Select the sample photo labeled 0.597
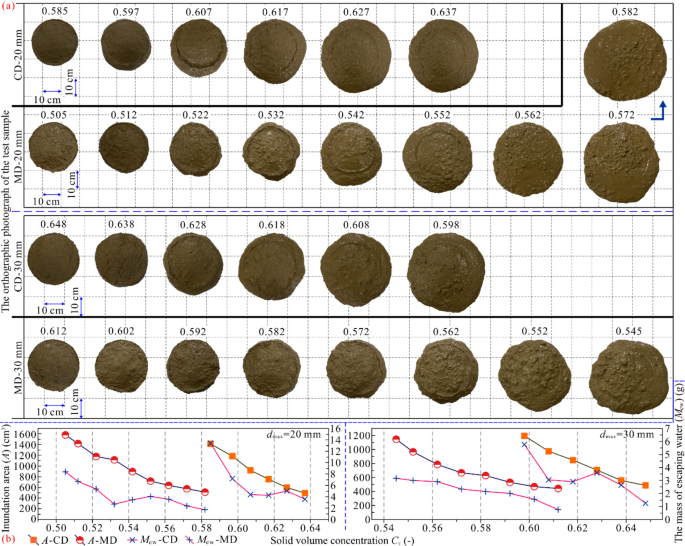 pyautogui.click(x=126, y=45)
